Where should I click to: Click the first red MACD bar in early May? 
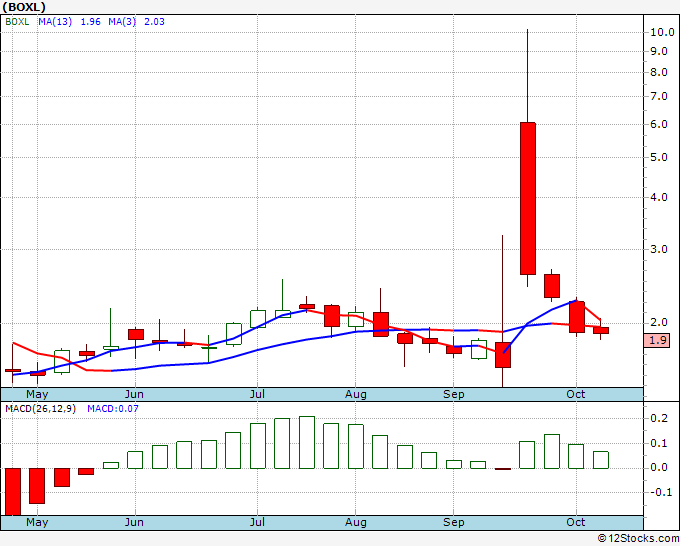click(13, 492)
